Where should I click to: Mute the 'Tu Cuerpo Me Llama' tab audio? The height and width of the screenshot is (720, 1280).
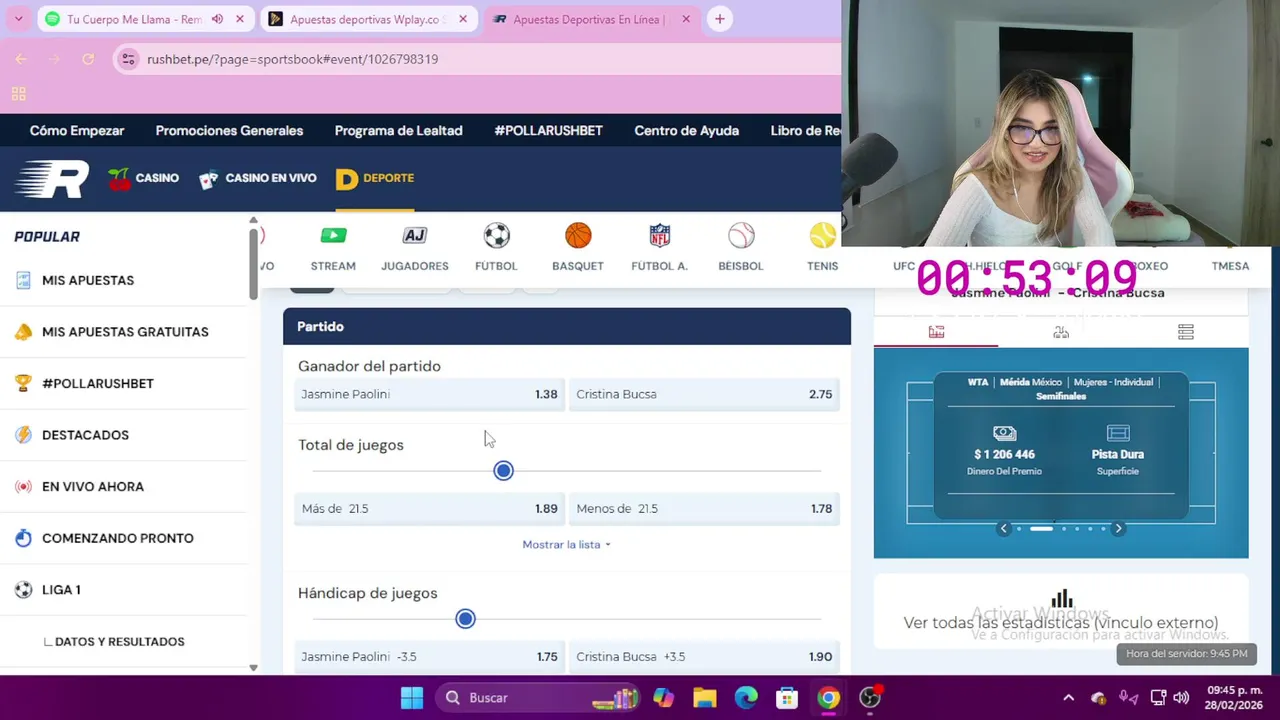(217, 19)
